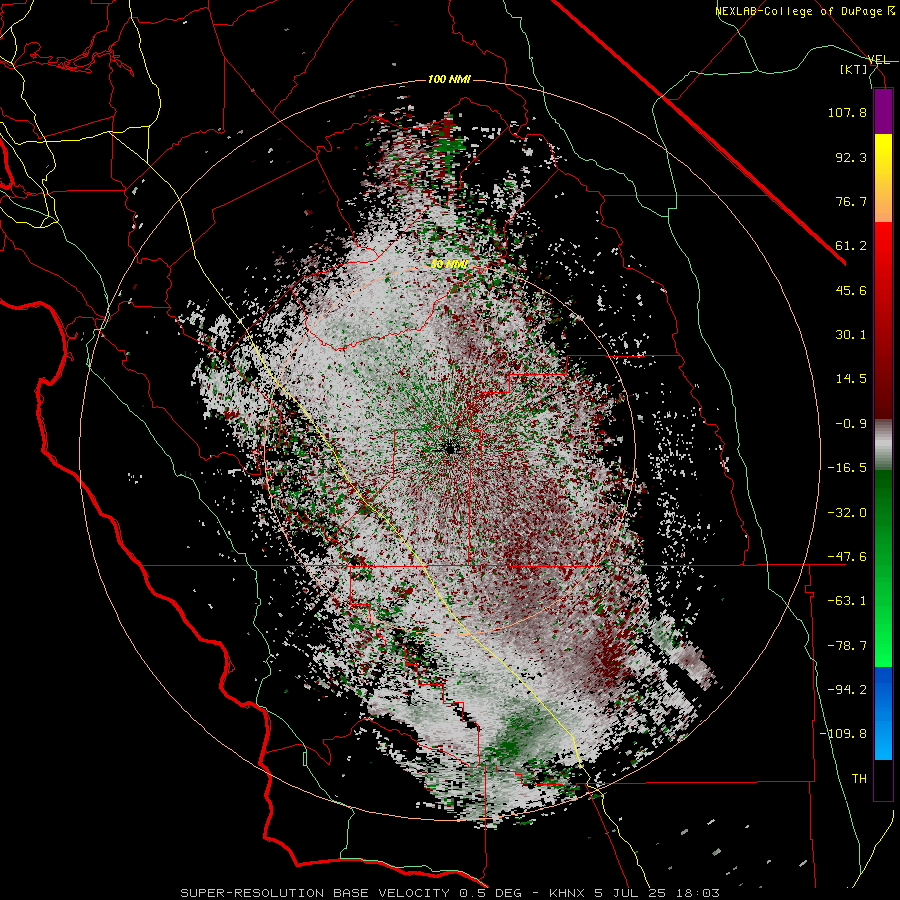Viewport: 900px width, 900px height.
Task: Click the TH legend label
Action: (x=859, y=779)
